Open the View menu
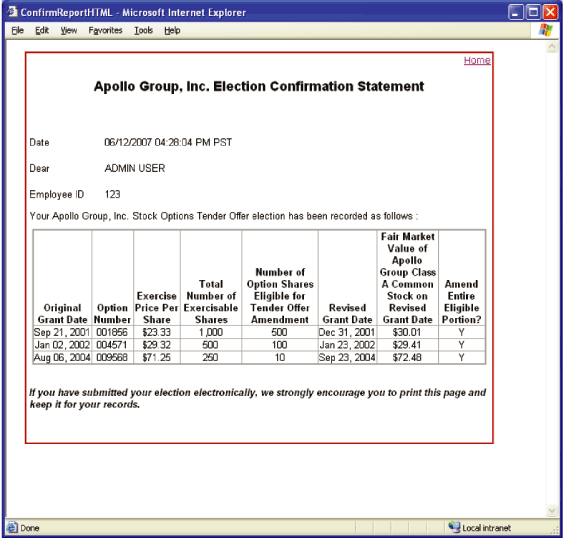Image resolution: width=564 pixels, height=538 pixels. tap(69, 31)
